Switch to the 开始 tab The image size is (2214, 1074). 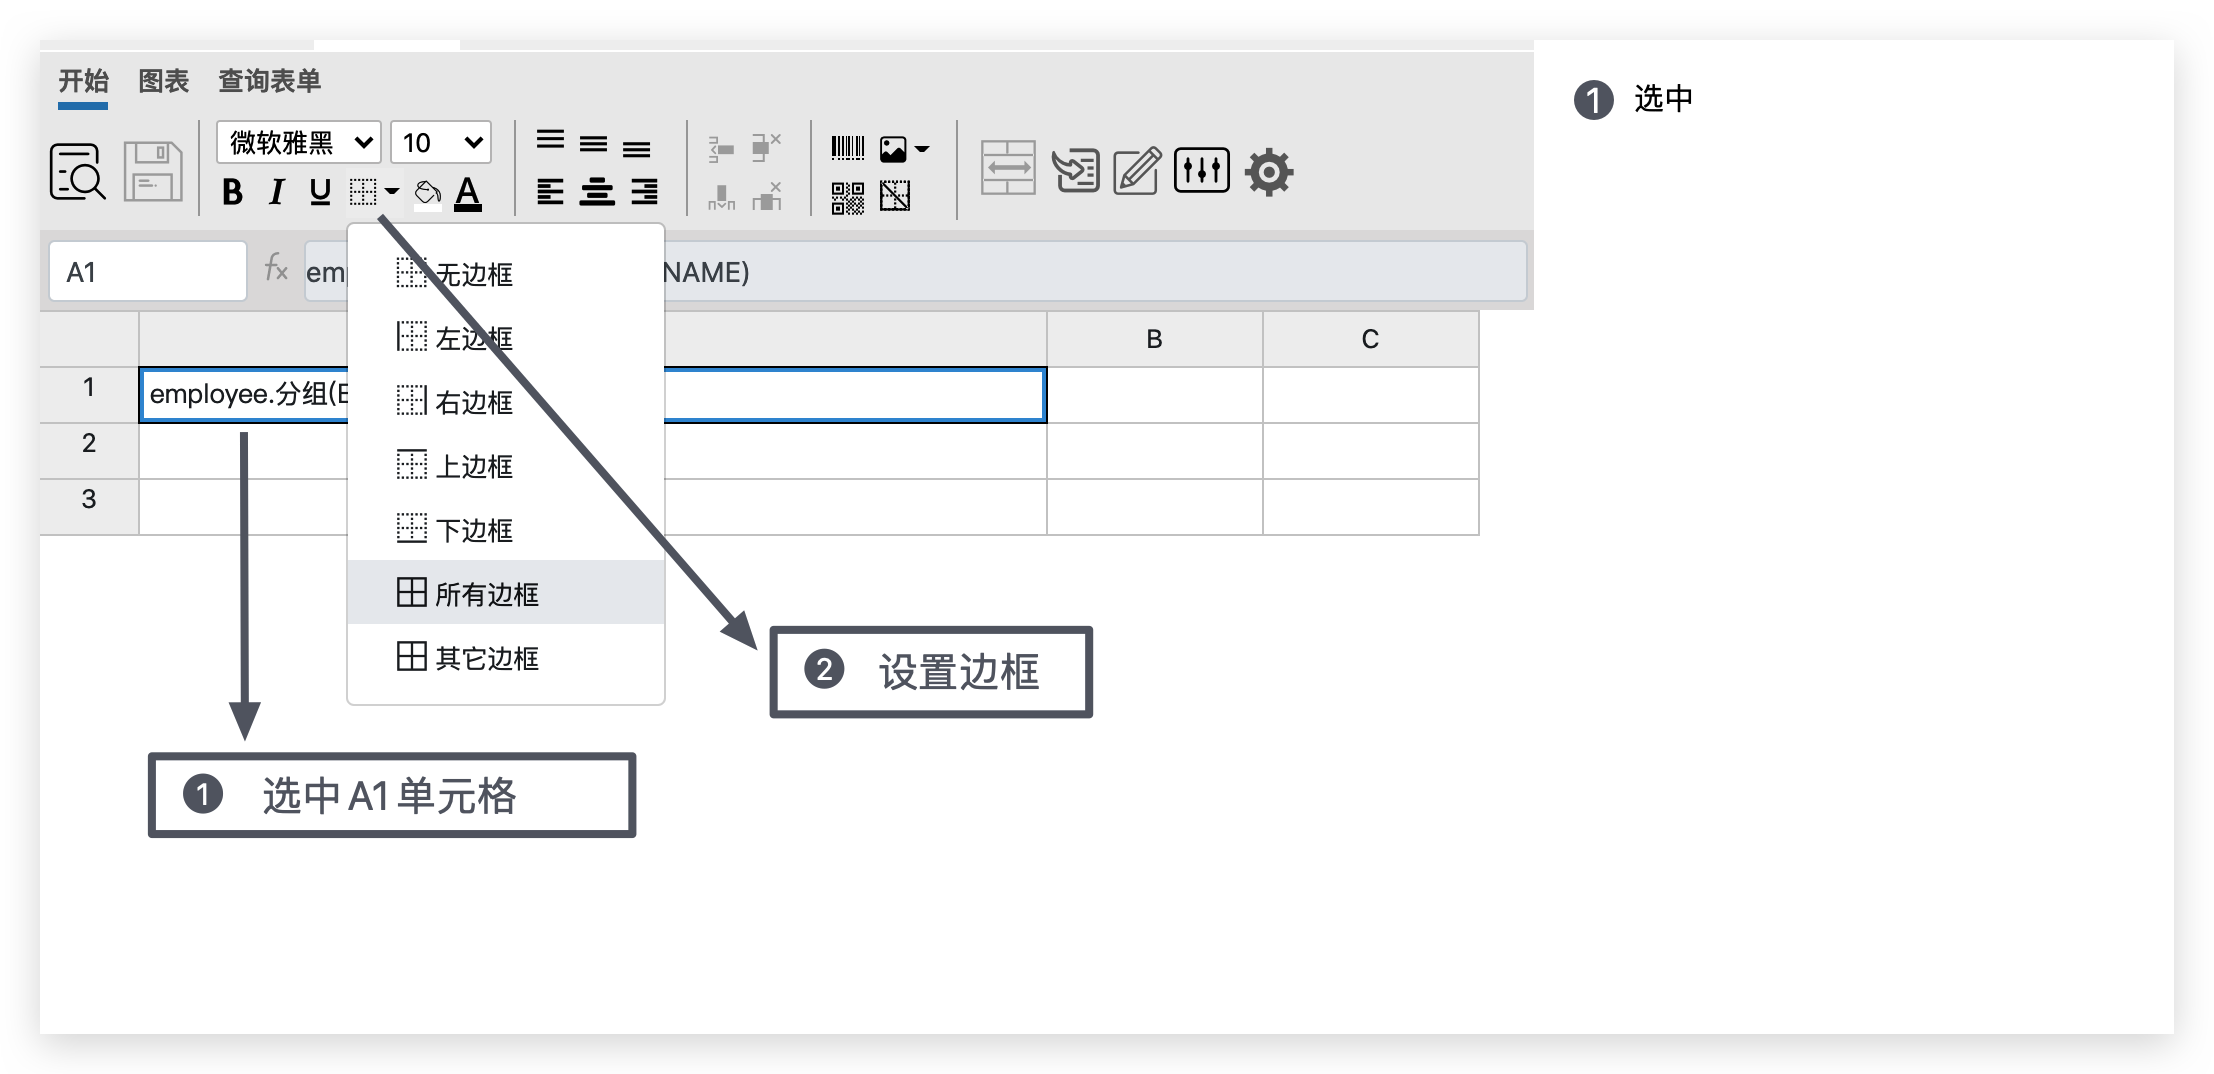click(x=83, y=81)
